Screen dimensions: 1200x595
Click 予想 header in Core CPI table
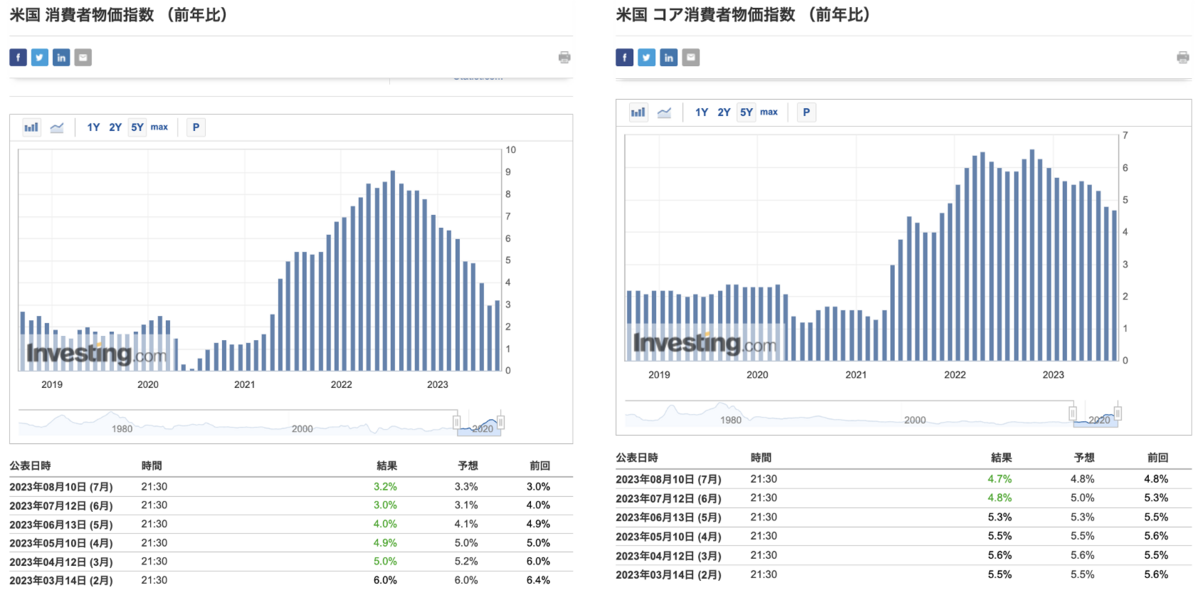click(x=1086, y=457)
